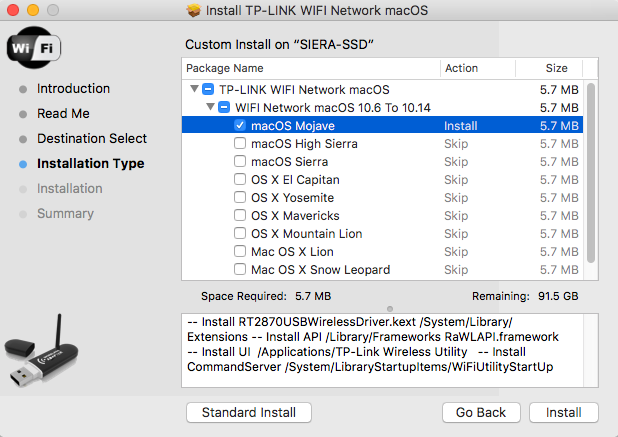Collapse the WIFI Network macOS 10.6 To 10.14 group
618x437 pixels.
(x=210, y=106)
